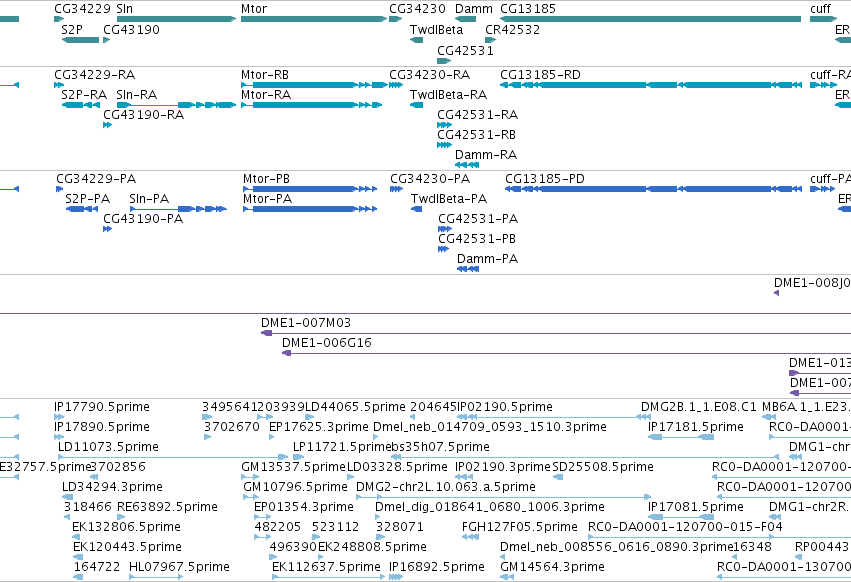Screen dimensions: 851x582
Task: Open transcript label Sln-RA
Action: pyautogui.click(x=136, y=94)
